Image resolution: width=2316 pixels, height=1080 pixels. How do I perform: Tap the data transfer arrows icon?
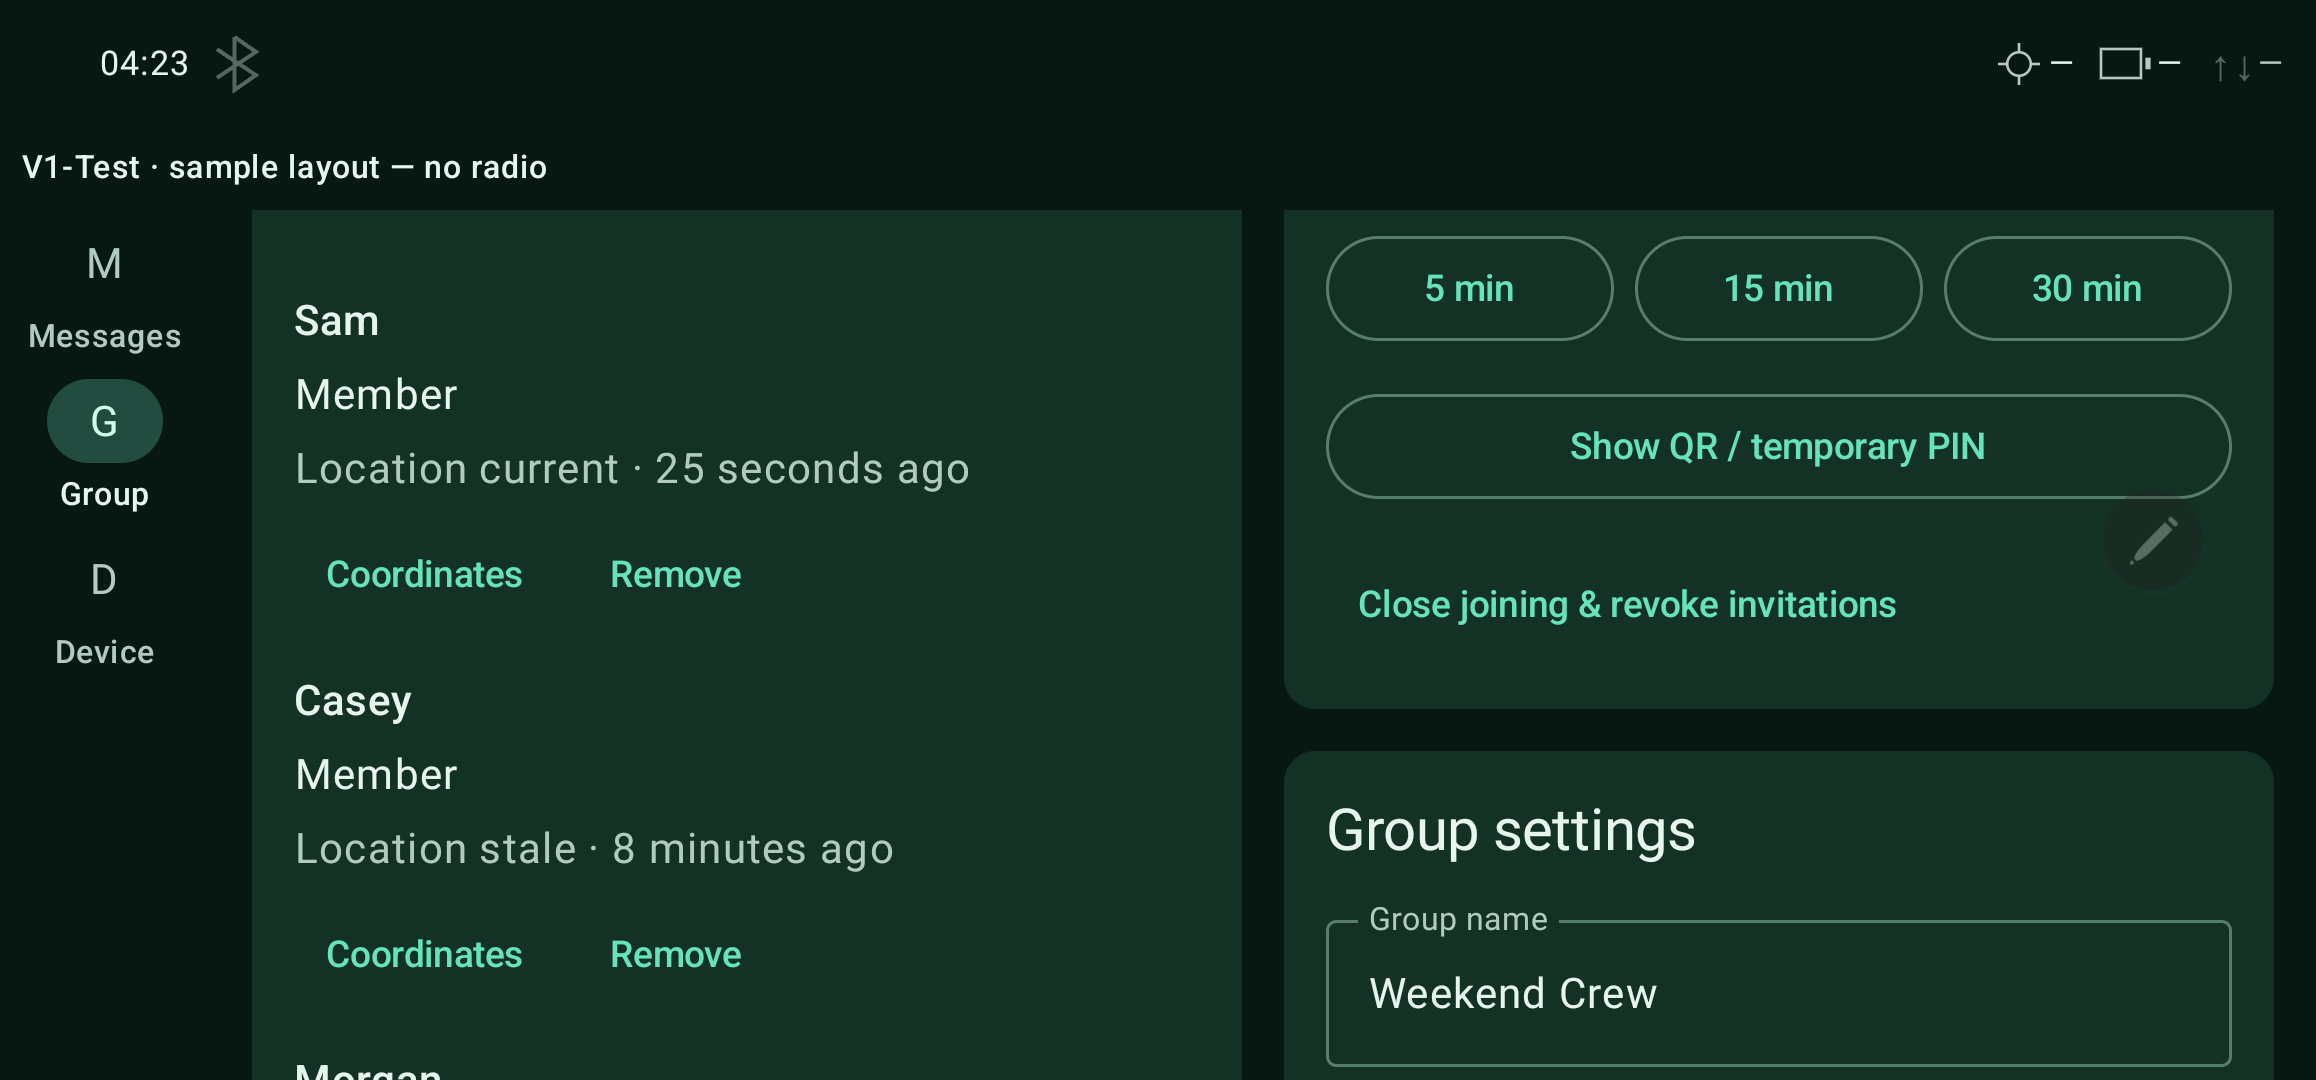coord(2232,67)
